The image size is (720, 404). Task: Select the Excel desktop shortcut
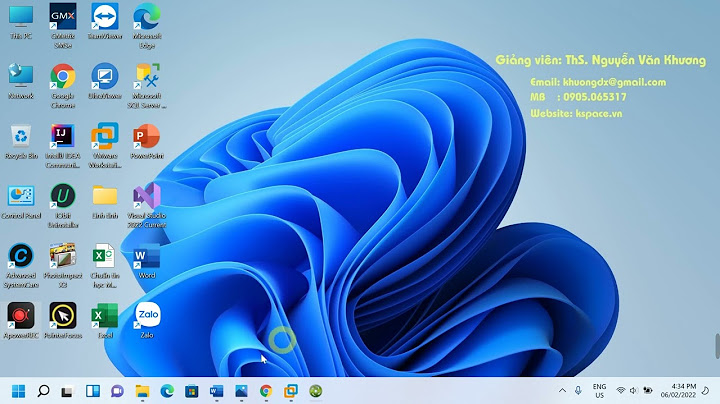105,321
